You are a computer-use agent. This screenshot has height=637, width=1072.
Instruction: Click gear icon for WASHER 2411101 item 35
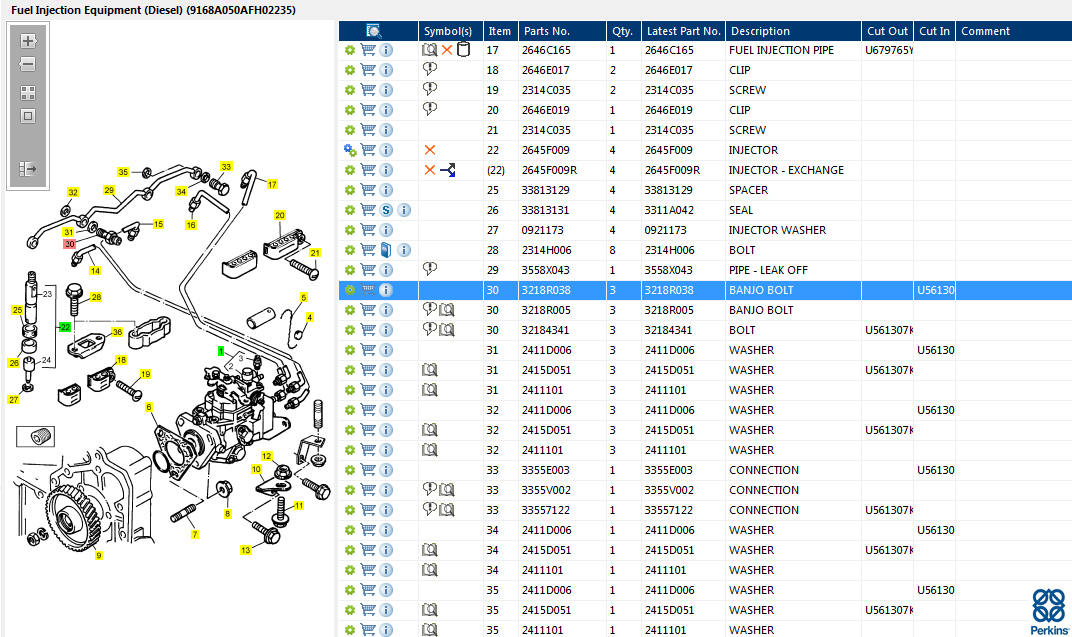click(350, 629)
